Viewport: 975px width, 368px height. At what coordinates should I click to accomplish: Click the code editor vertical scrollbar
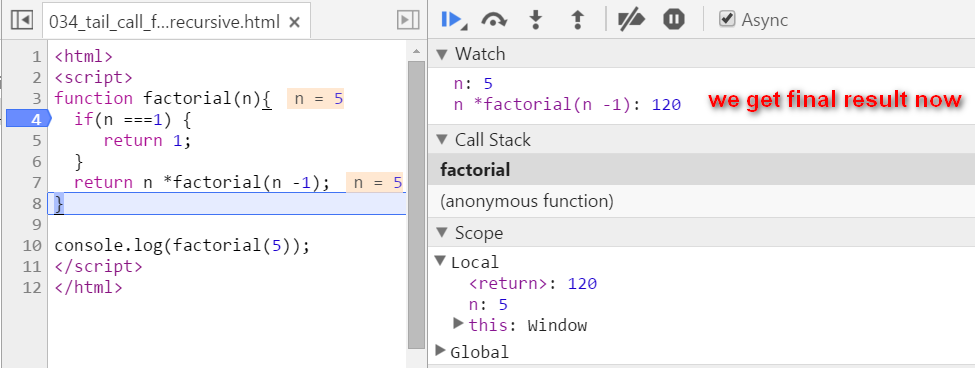click(x=416, y=204)
